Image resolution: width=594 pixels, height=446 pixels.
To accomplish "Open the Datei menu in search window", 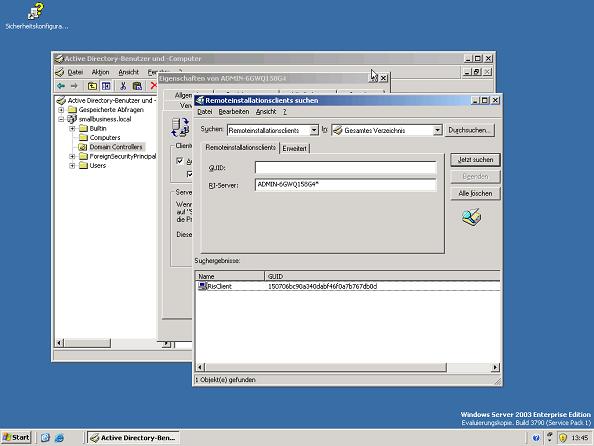I will (x=205, y=111).
